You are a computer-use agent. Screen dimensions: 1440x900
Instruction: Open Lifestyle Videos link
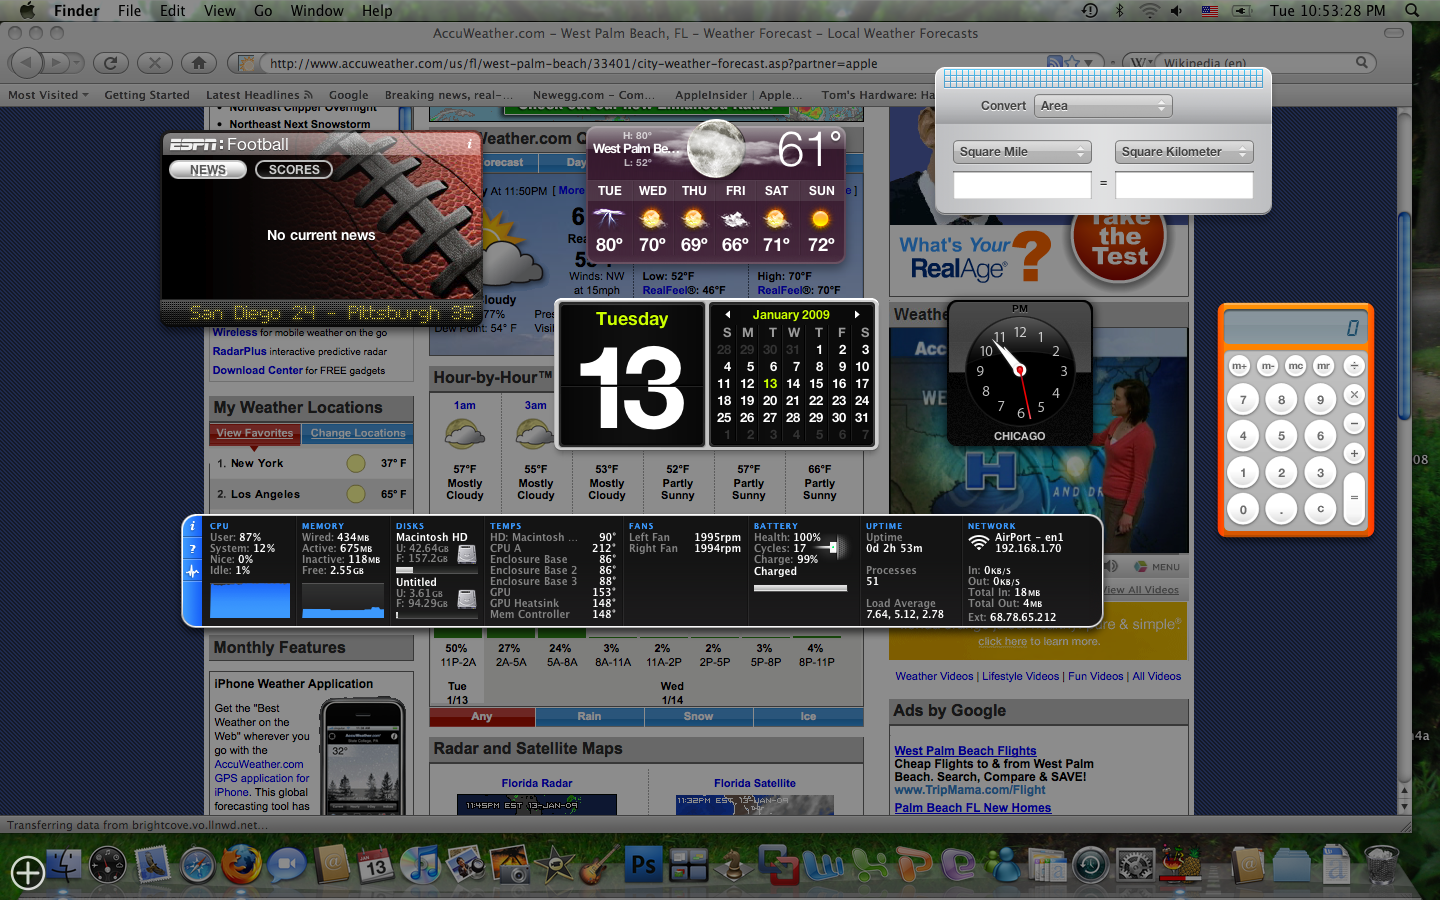pos(1020,676)
